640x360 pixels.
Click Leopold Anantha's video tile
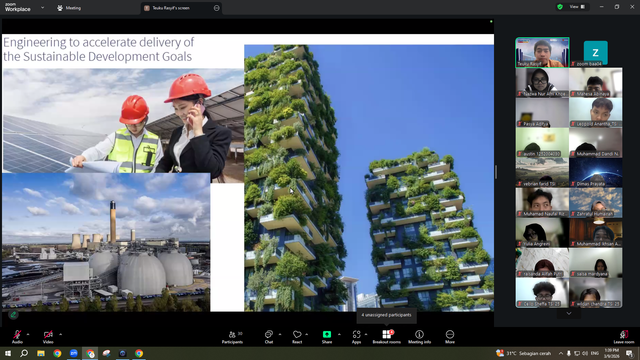tap(596, 113)
